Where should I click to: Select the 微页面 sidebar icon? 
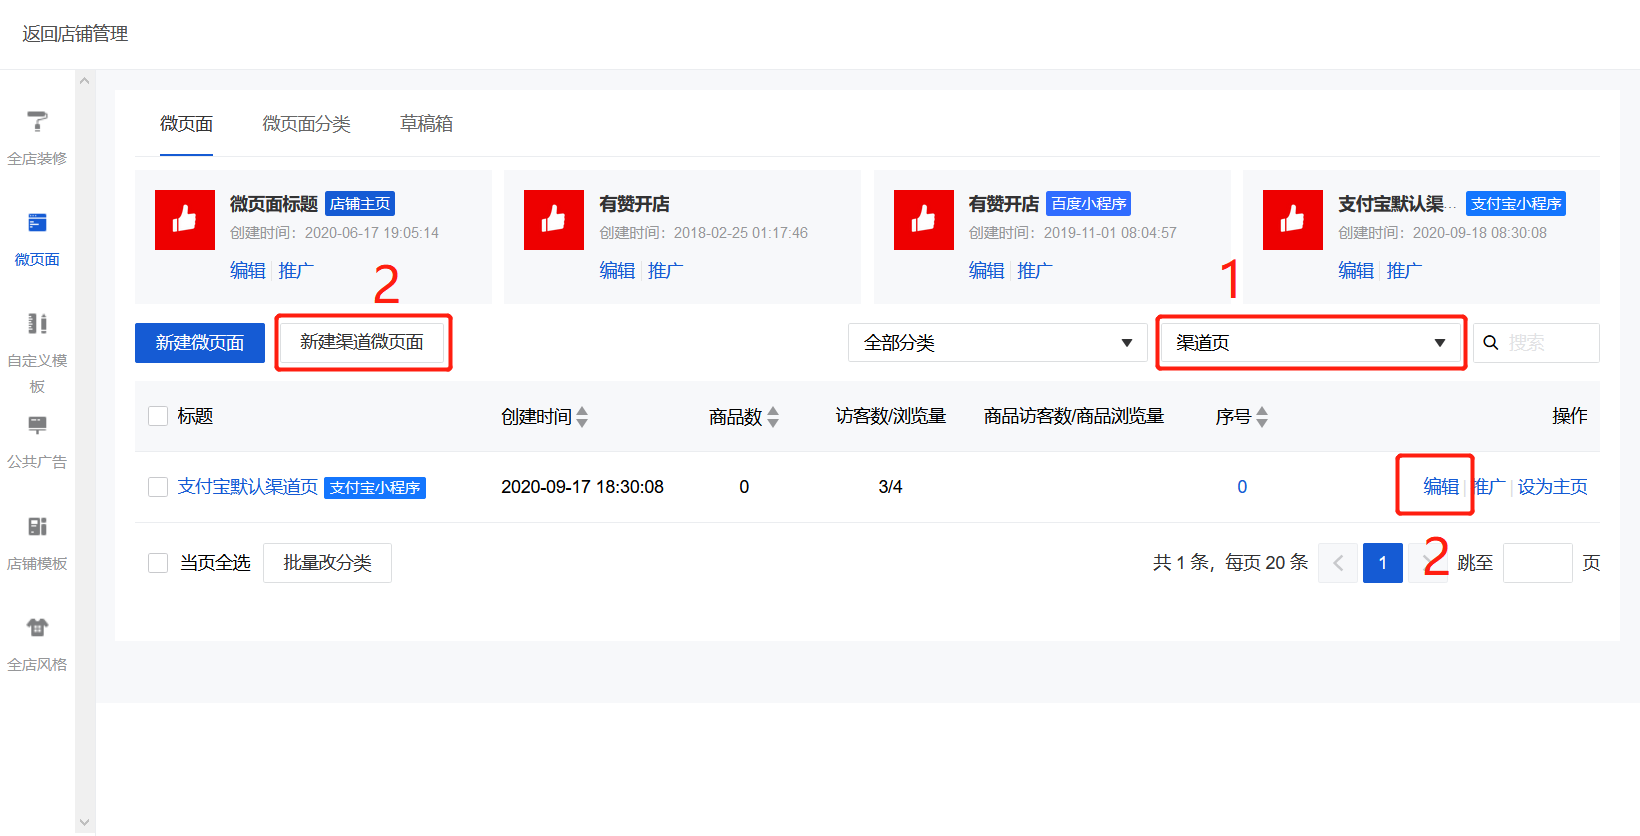click(37, 222)
